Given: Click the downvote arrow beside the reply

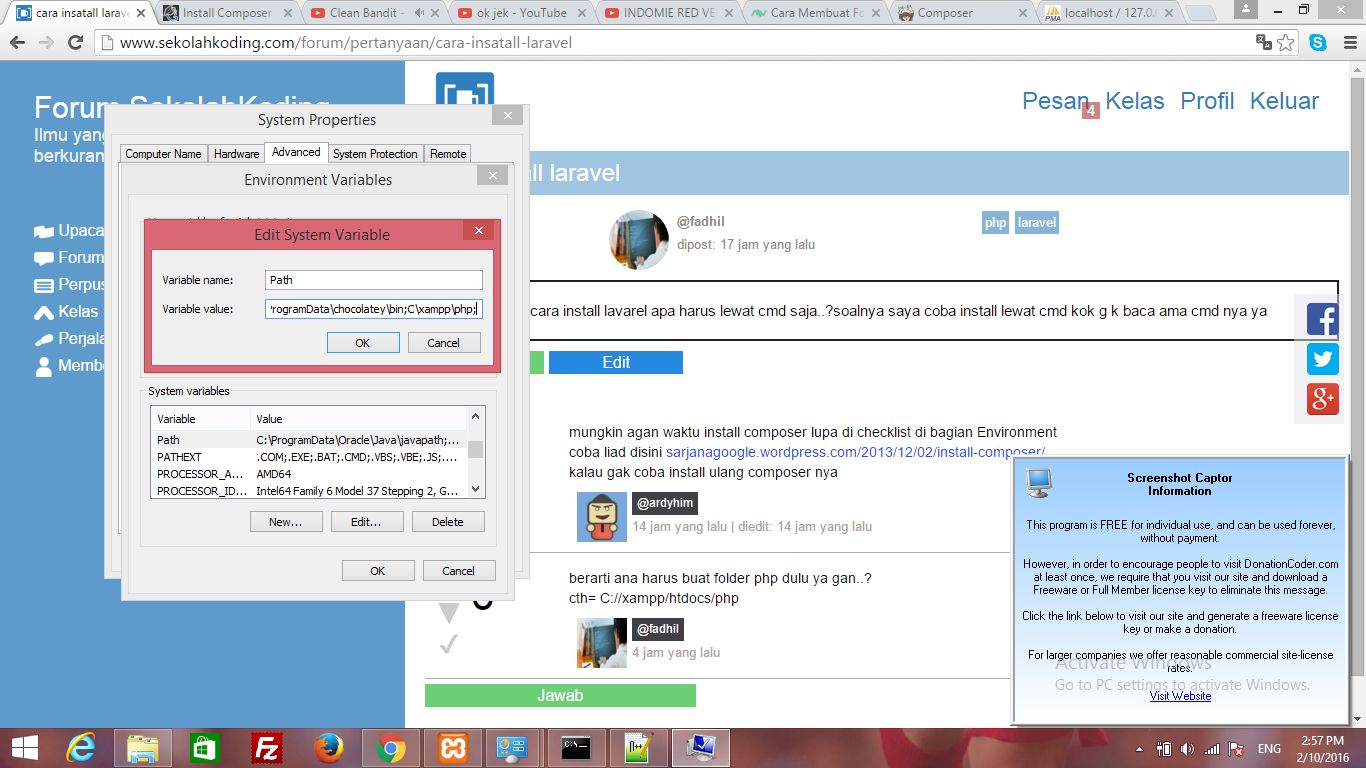Looking at the screenshot, I should [449, 612].
